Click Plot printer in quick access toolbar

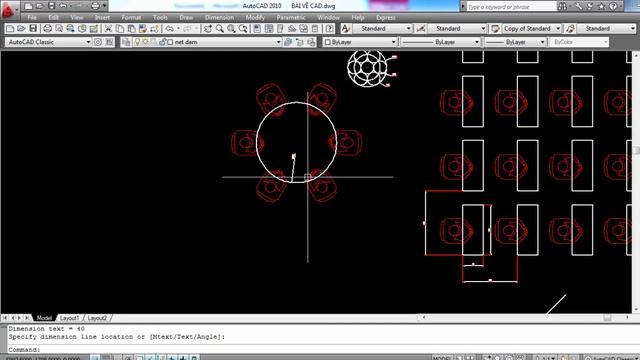point(95,6)
